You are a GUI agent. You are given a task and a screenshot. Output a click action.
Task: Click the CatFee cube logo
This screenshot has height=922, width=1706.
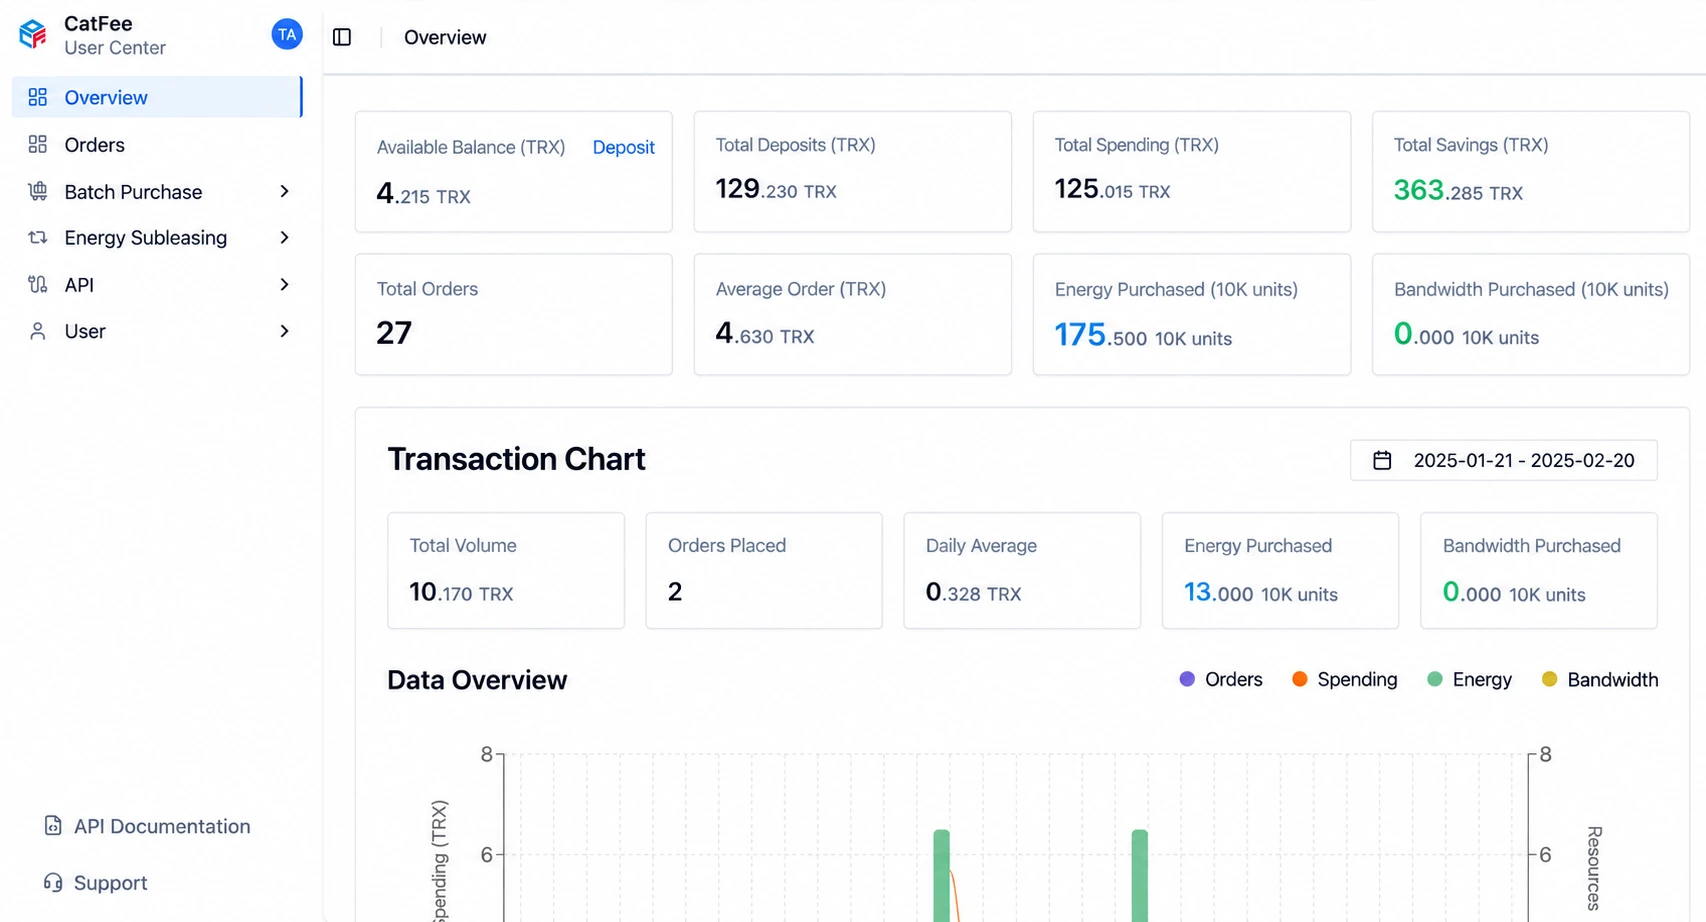point(33,34)
